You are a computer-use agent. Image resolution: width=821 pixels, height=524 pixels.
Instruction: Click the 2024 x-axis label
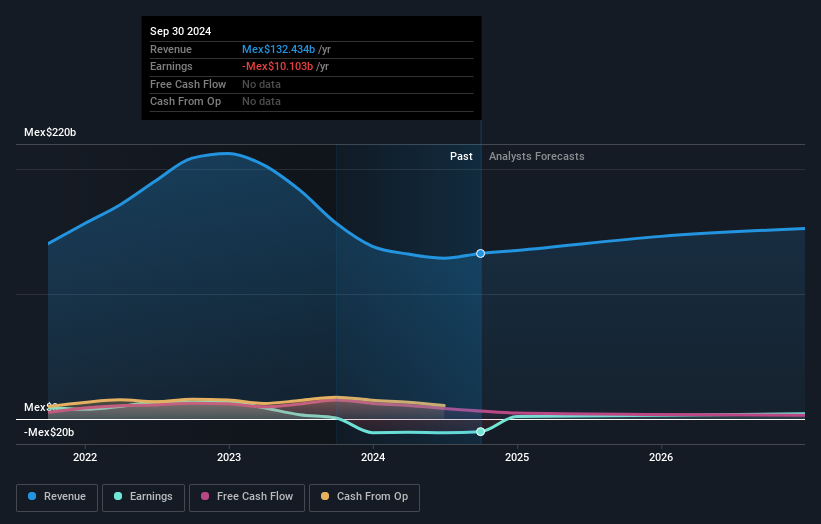373,457
